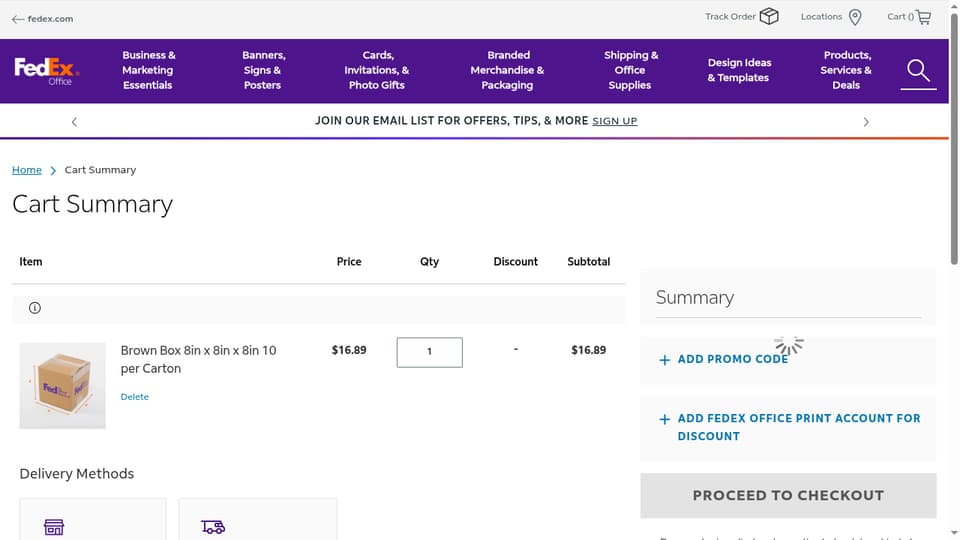Click the plus icon beside Add Promo Code

[x=664, y=360]
